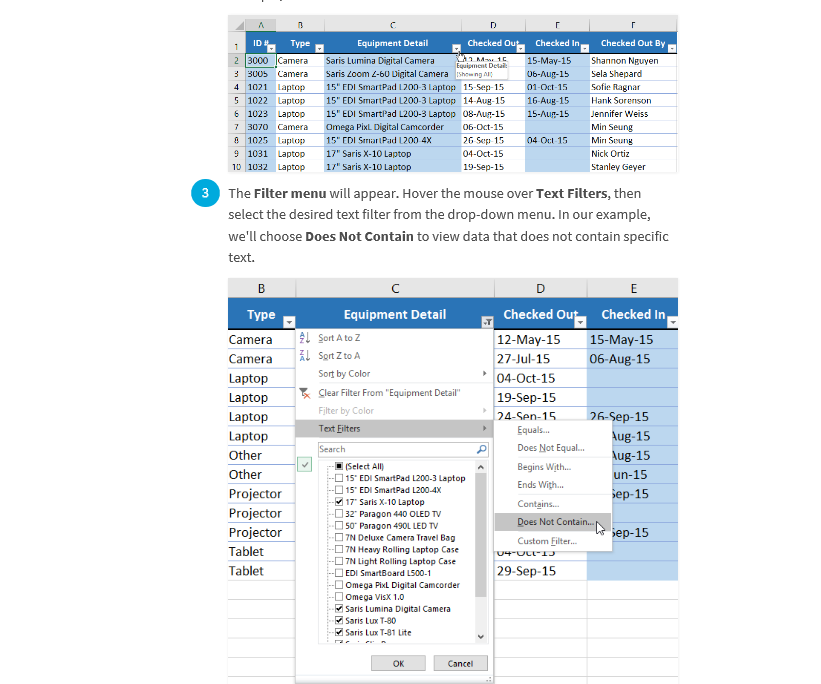Click the Sort Z to A icon
This screenshot has height=684, width=821.
(x=305, y=356)
